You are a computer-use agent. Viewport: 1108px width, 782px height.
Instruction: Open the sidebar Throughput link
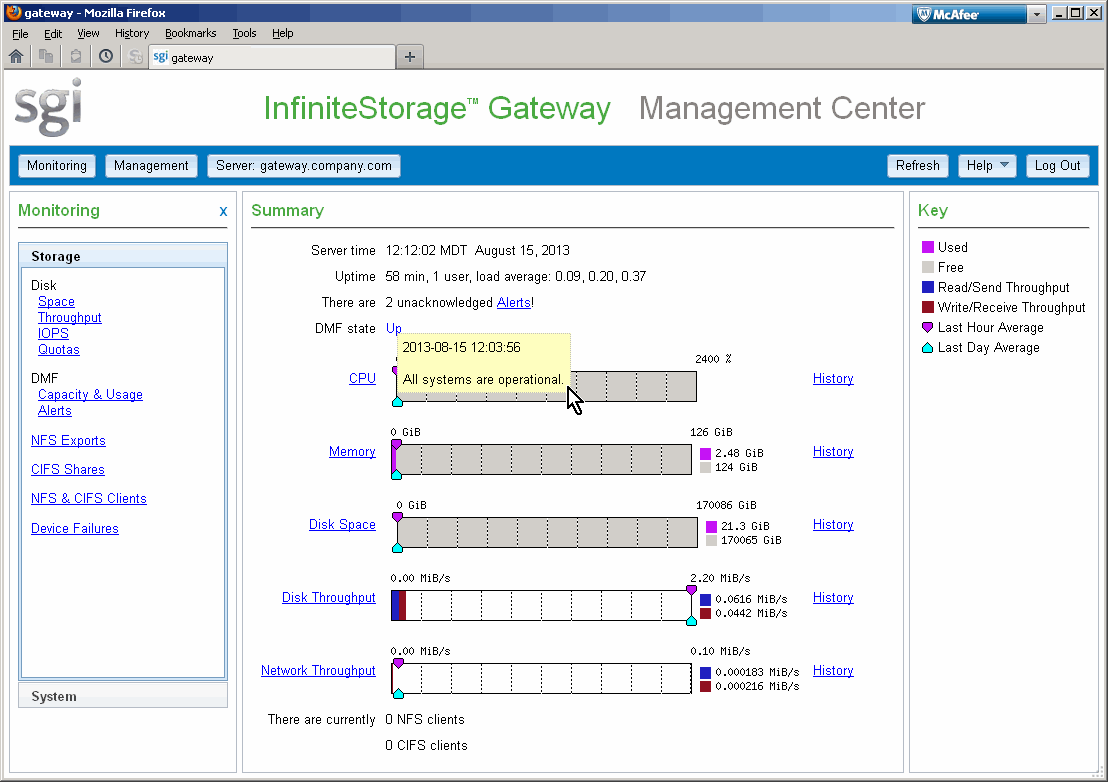(x=70, y=317)
